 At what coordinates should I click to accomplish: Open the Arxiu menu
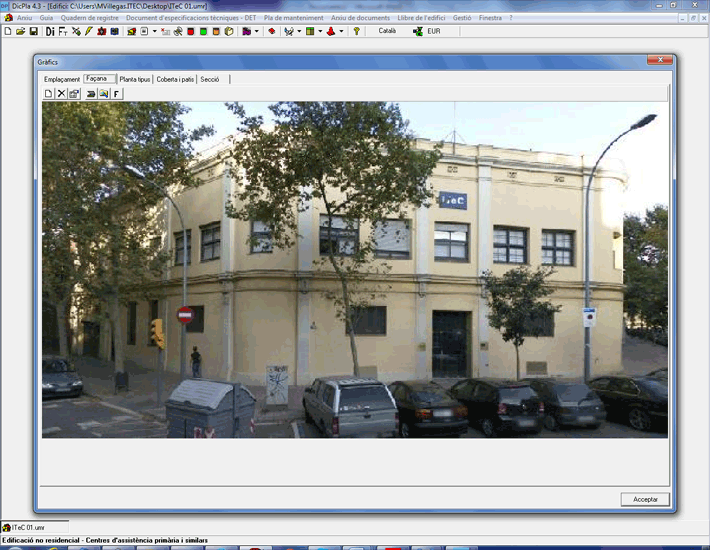(x=24, y=18)
